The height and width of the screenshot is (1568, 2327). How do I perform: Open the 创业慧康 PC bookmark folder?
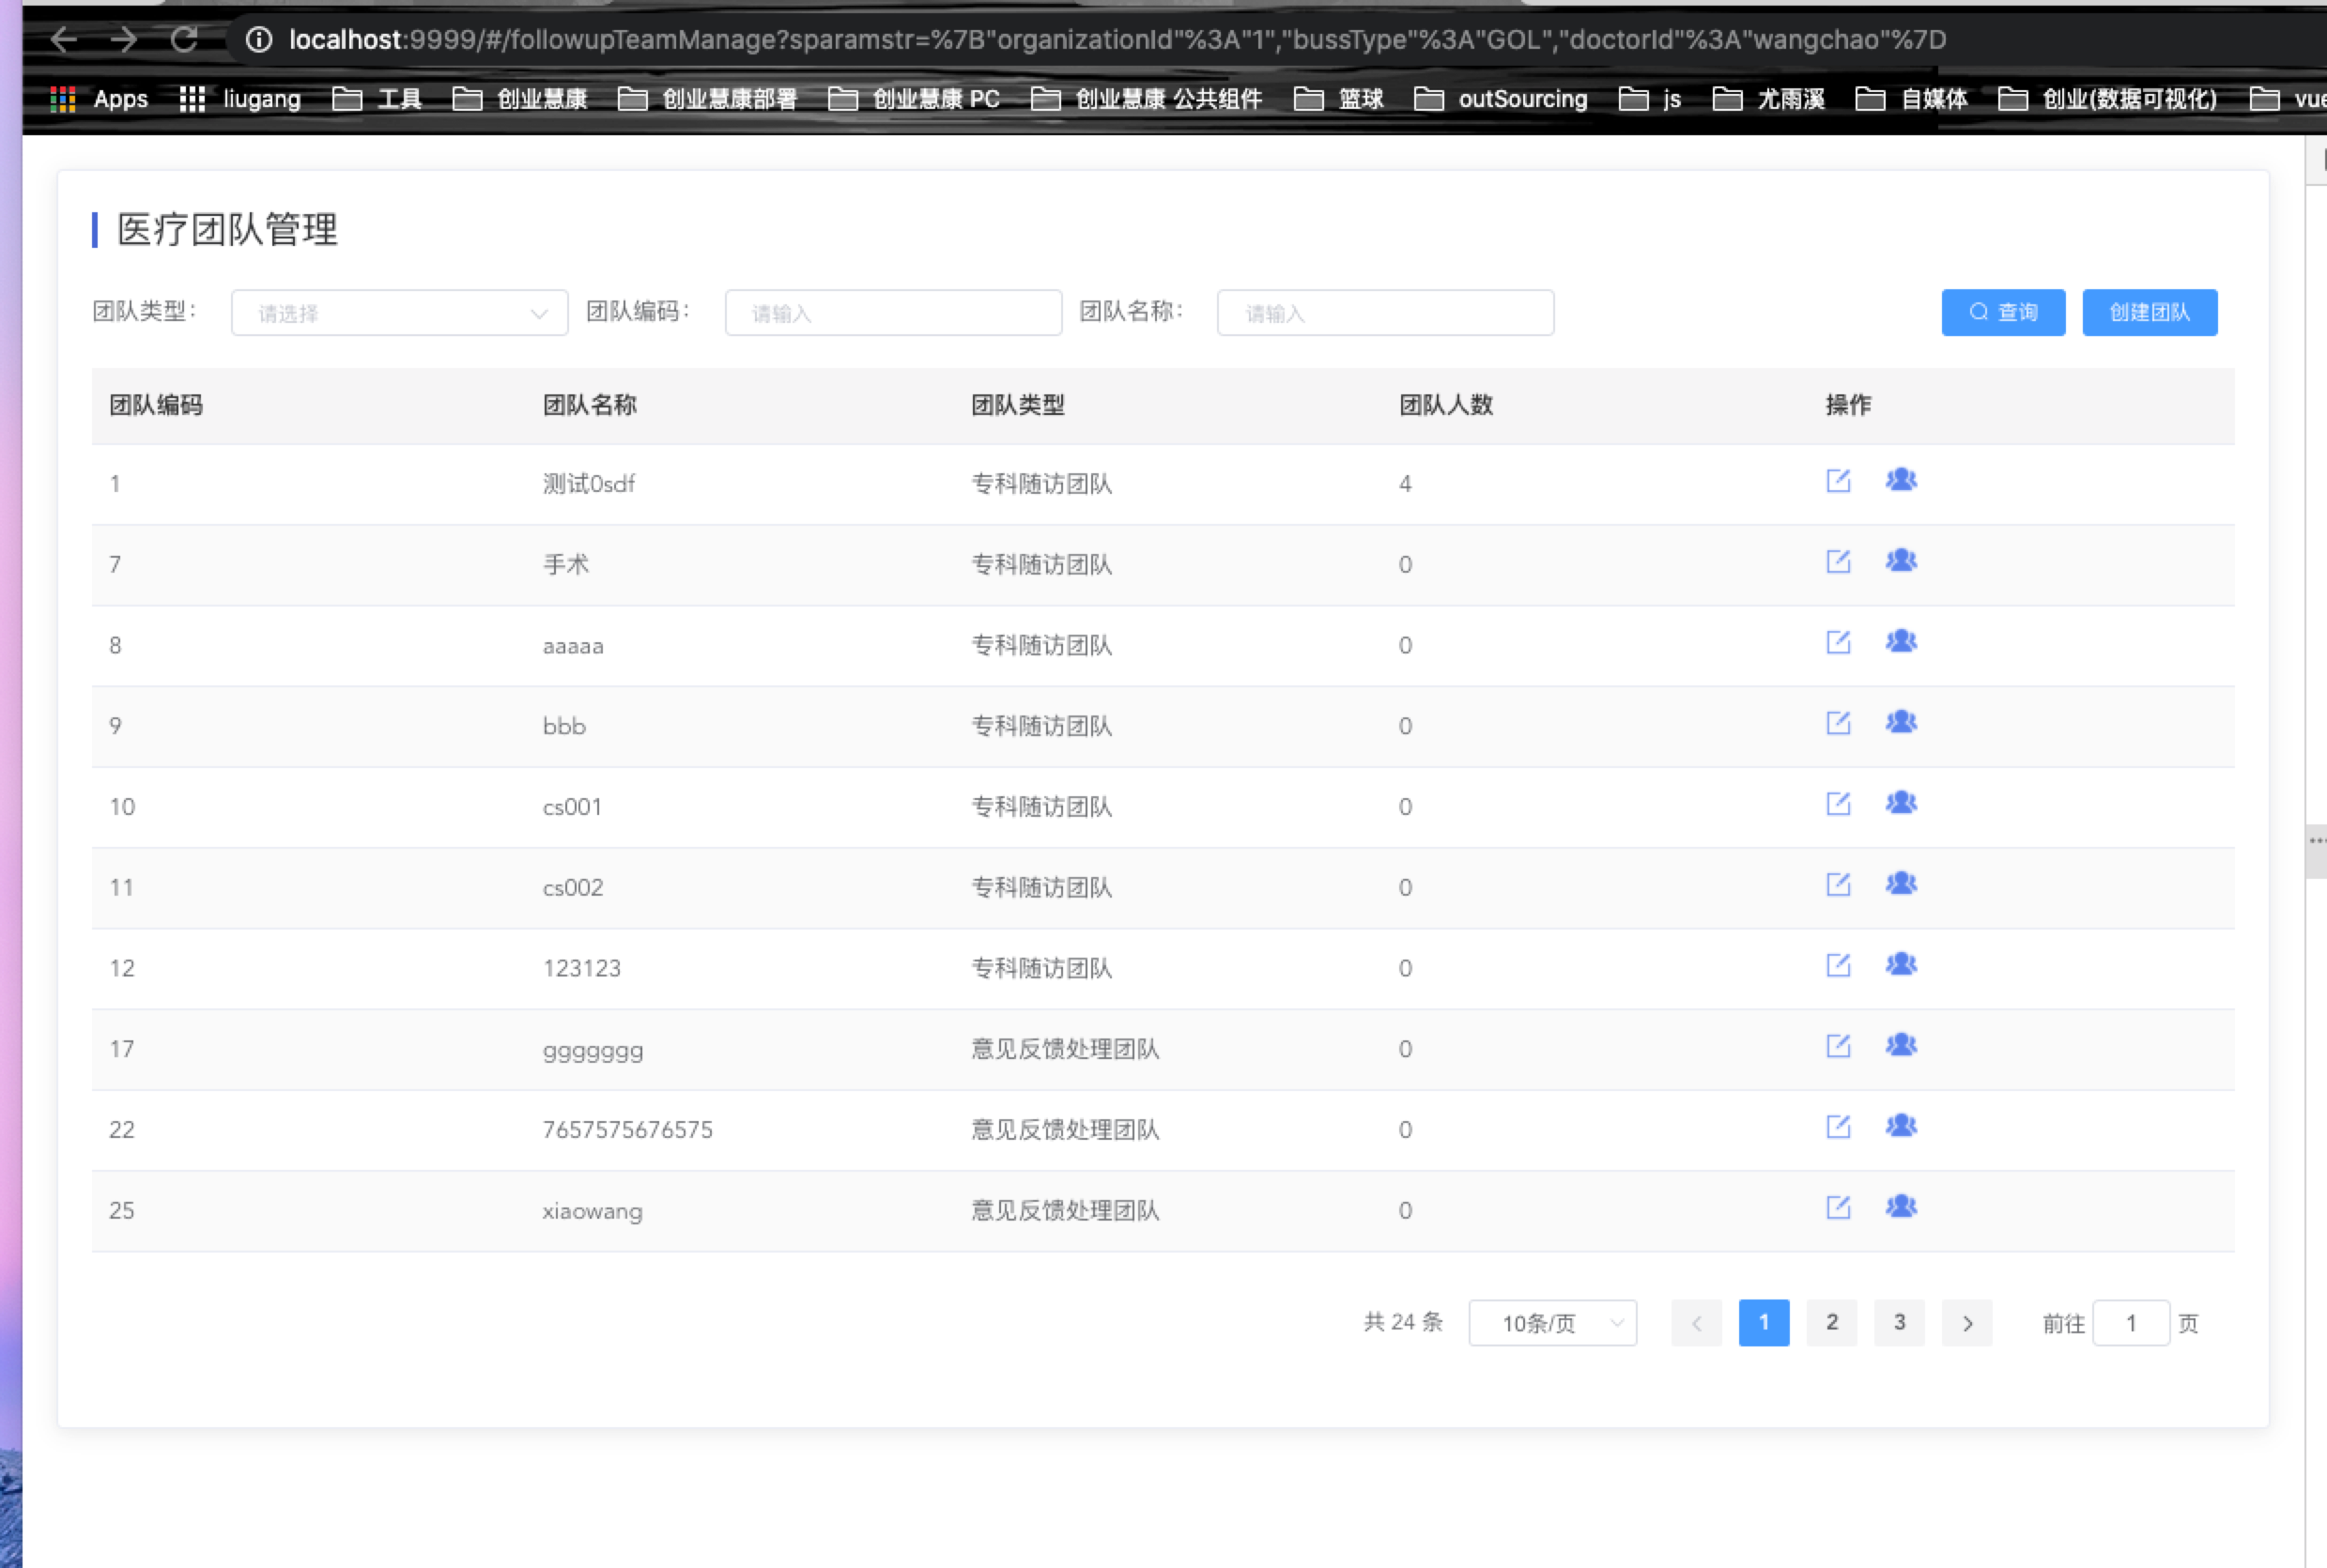tap(915, 99)
